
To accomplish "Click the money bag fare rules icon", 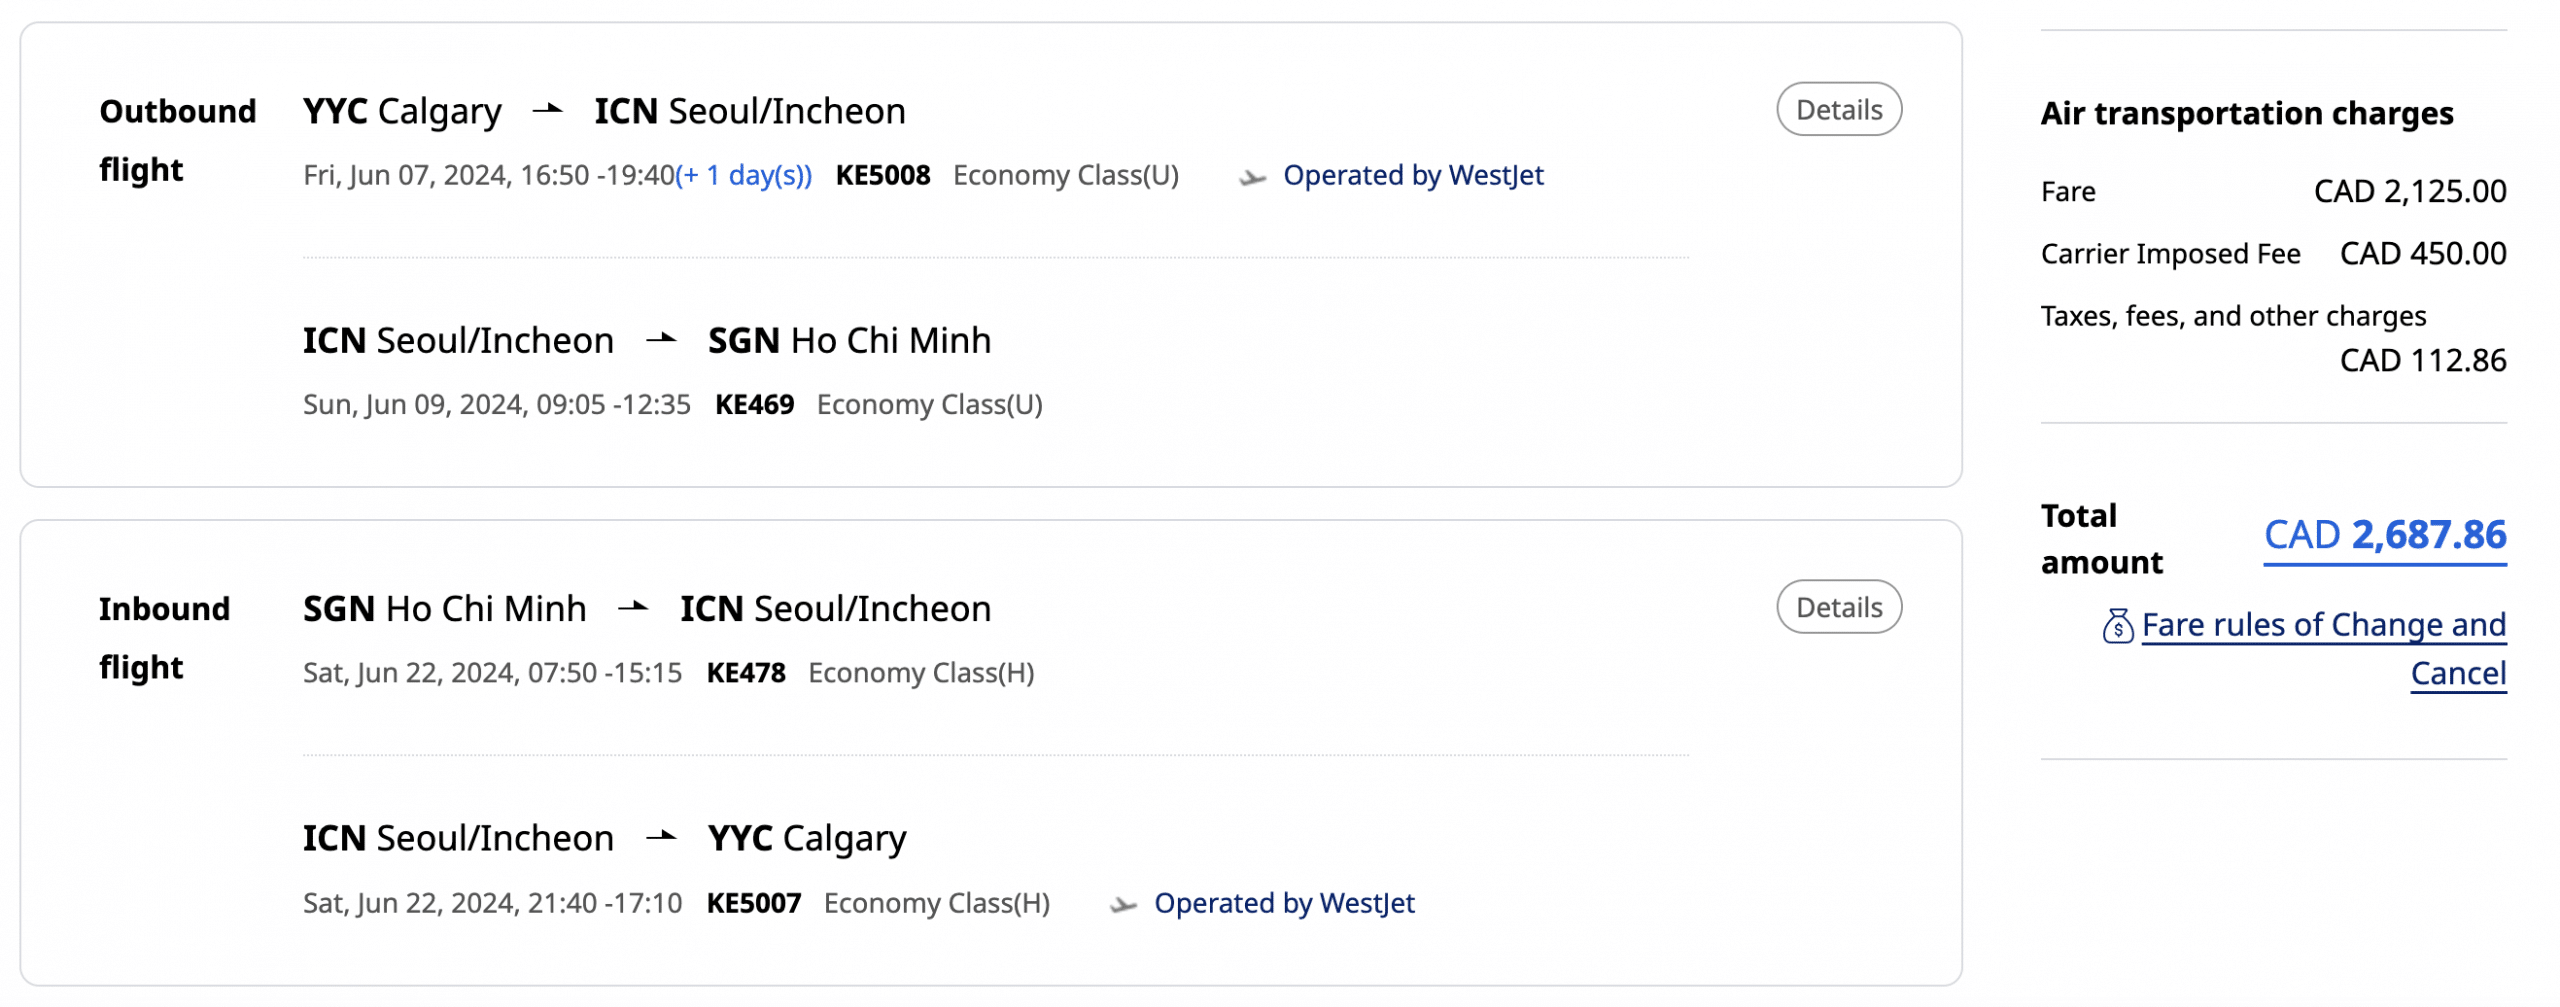I will click(x=2116, y=627).
